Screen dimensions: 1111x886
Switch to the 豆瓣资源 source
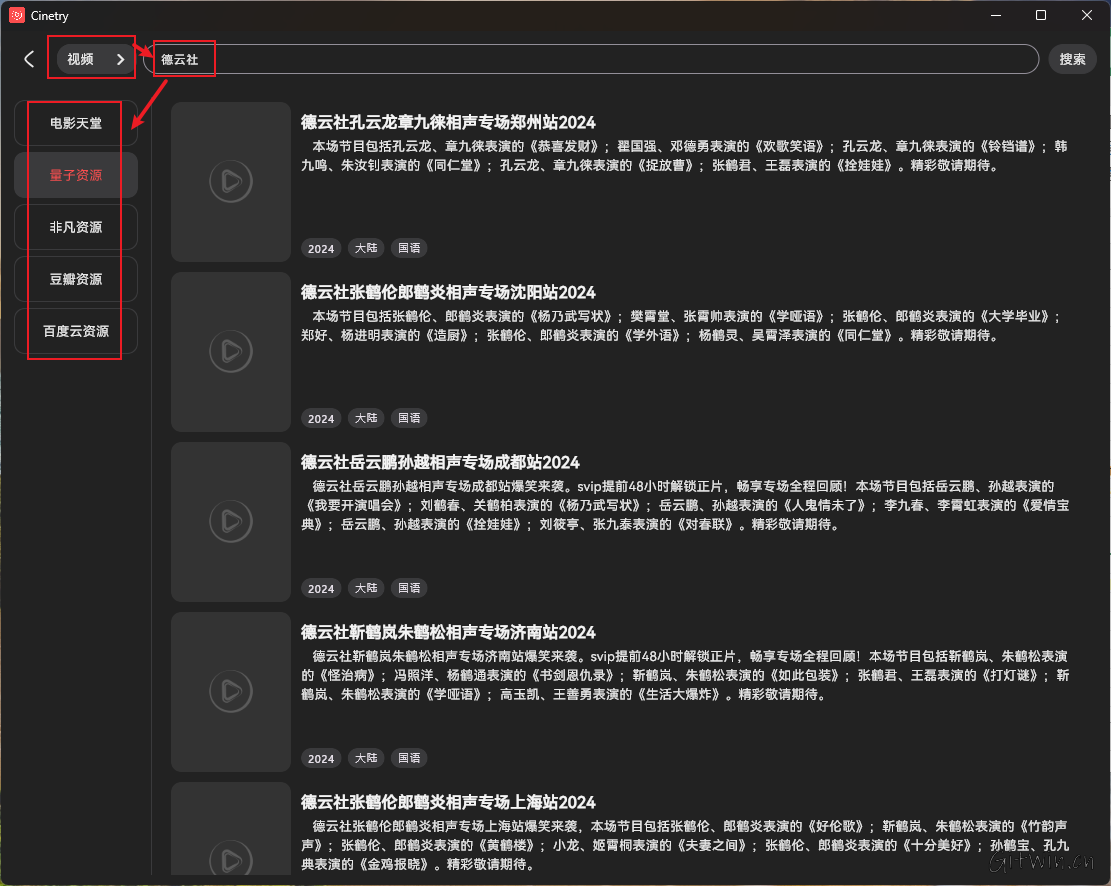coord(76,279)
